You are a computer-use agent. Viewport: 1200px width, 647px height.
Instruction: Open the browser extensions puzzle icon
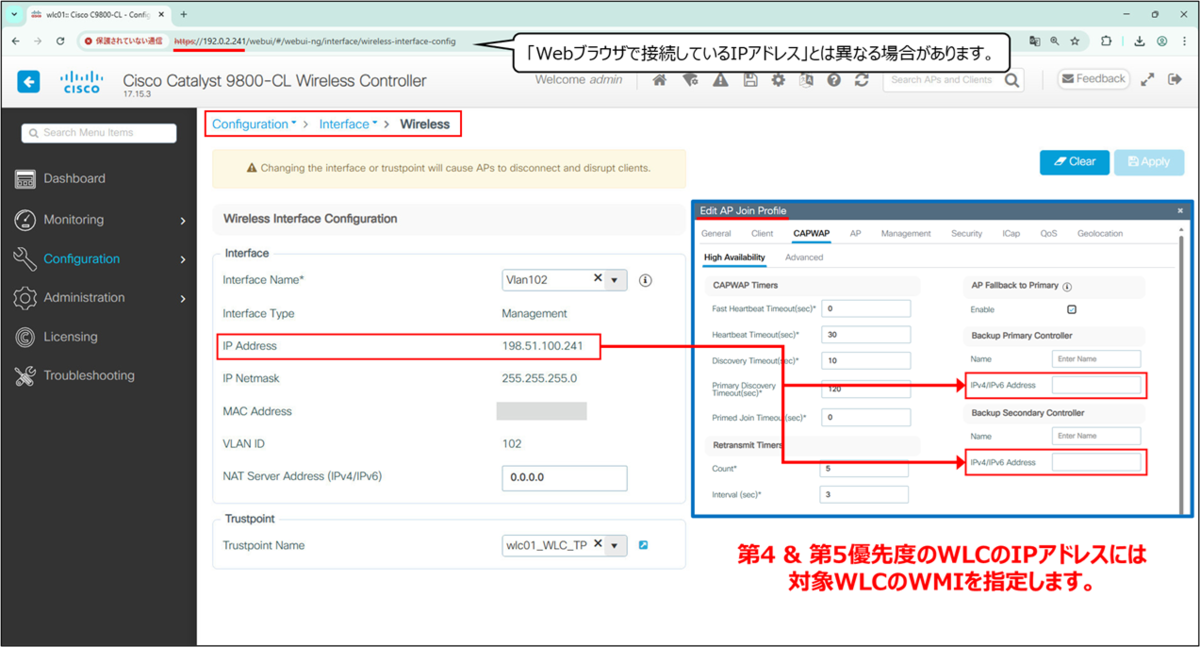(x=1106, y=41)
